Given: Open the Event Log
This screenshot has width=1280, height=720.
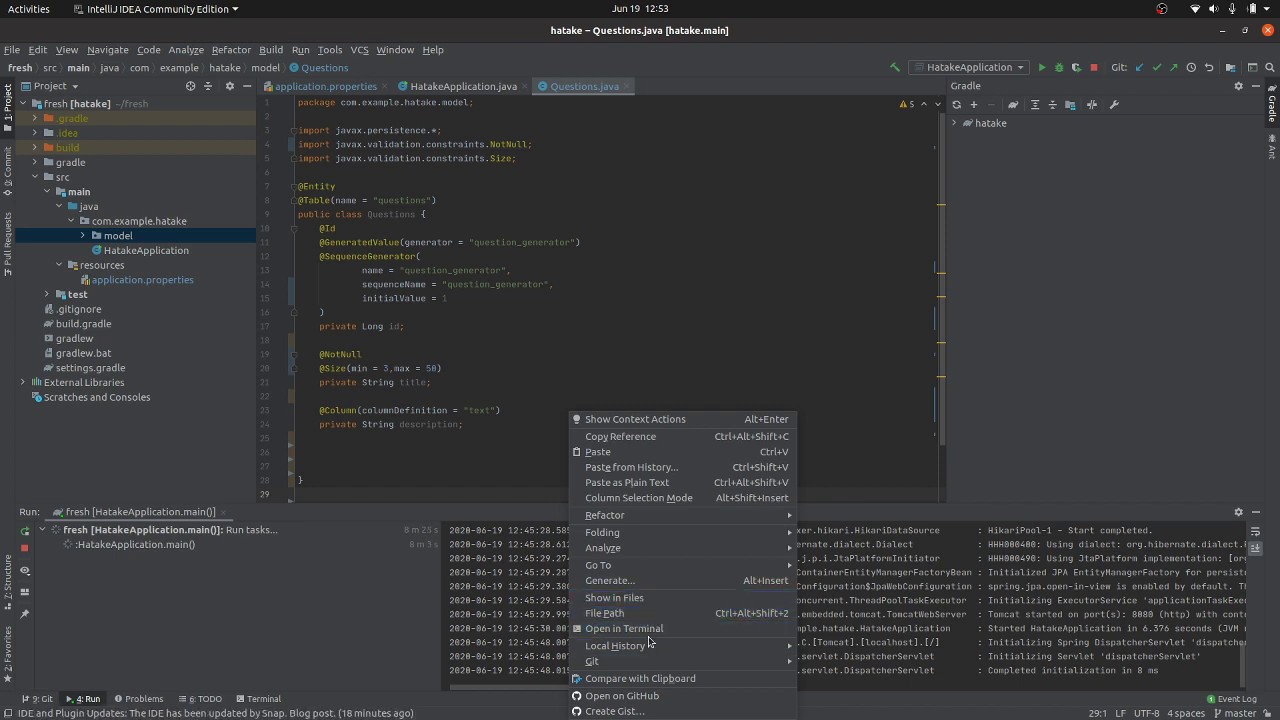Looking at the screenshot, I should (x=1231, y=699).
